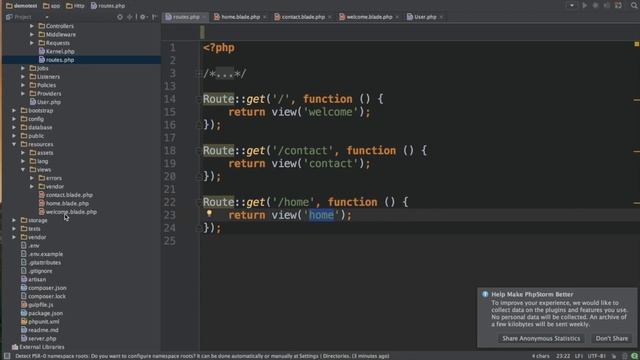This screenshot has width=640, height=360.
Task: Click the demotest breadcrumb folder
Action: click(x=22, y=6)
